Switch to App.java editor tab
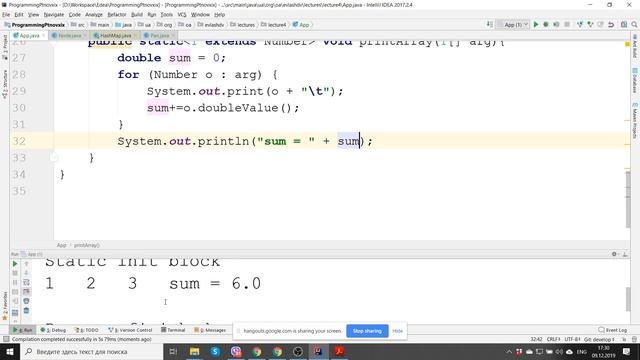Image resolution: width=640 pixels, height=360 pixels. 29,36
